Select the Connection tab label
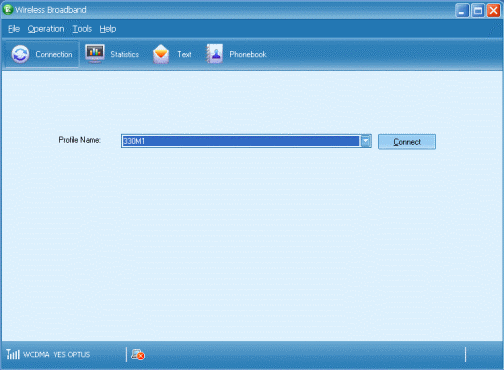The image size is (504, 370). click(x=54, y=54)
